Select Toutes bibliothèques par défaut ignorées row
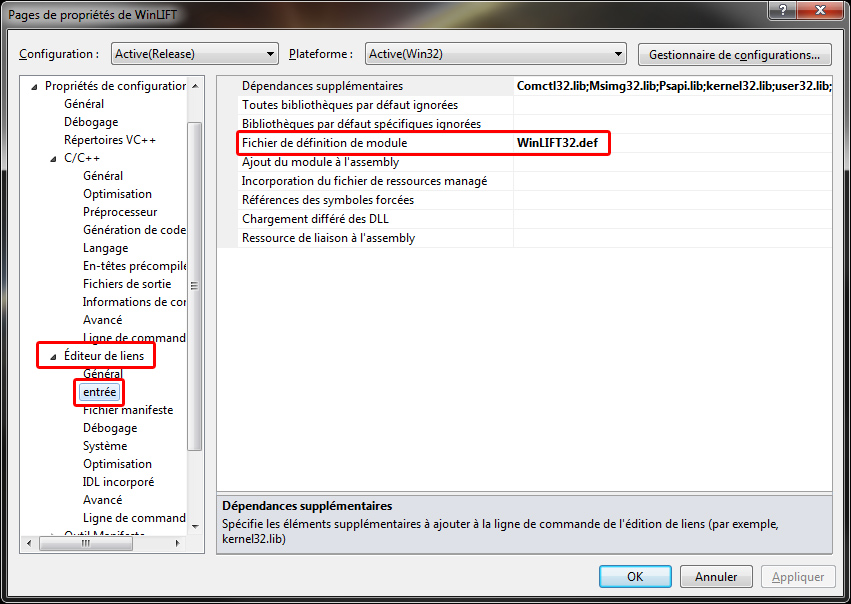Viewport: 851px width, 604px height. pyautogui.click(x=524, y=105)
